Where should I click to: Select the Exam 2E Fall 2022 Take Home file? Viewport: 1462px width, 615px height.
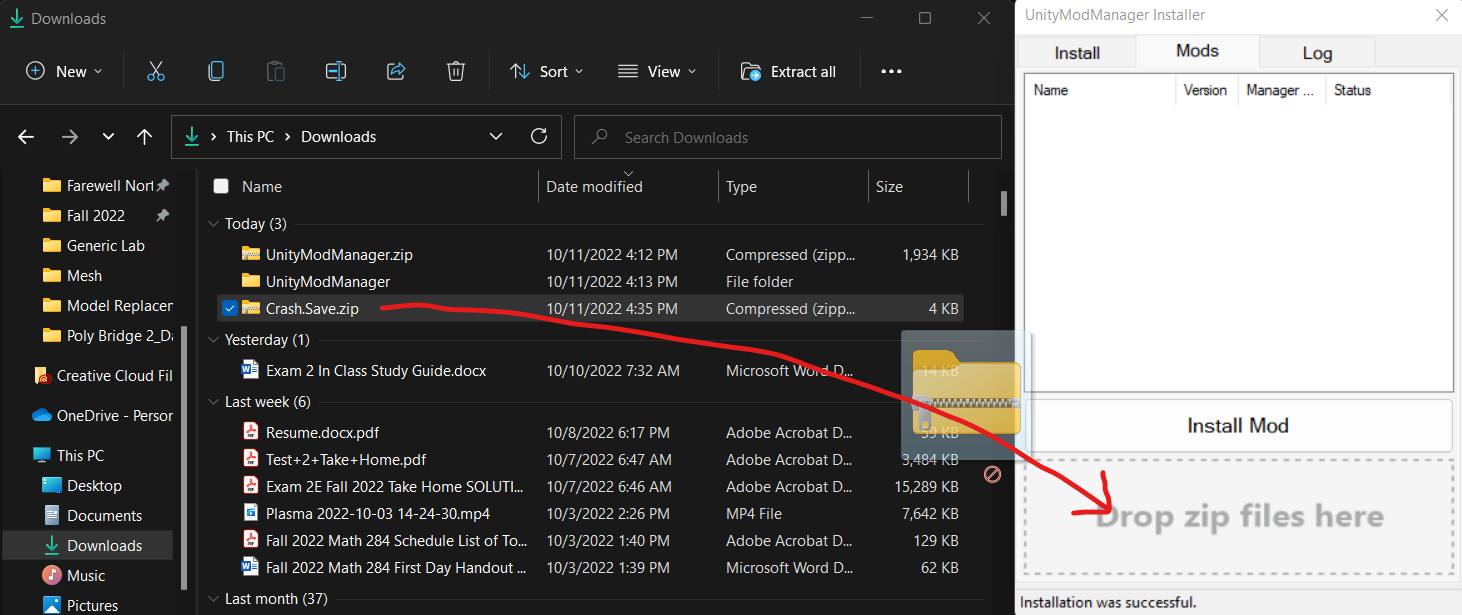point(590,486)
